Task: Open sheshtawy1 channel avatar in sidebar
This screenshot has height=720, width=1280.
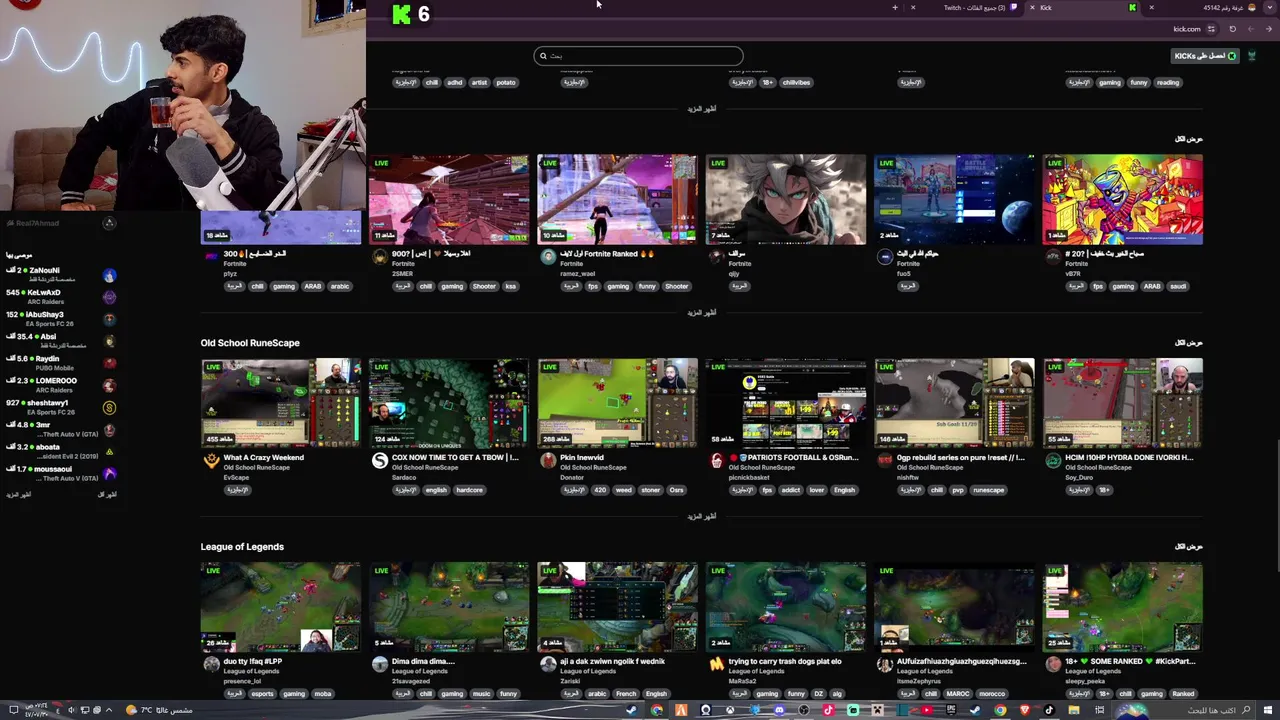Action: point(109,407)
